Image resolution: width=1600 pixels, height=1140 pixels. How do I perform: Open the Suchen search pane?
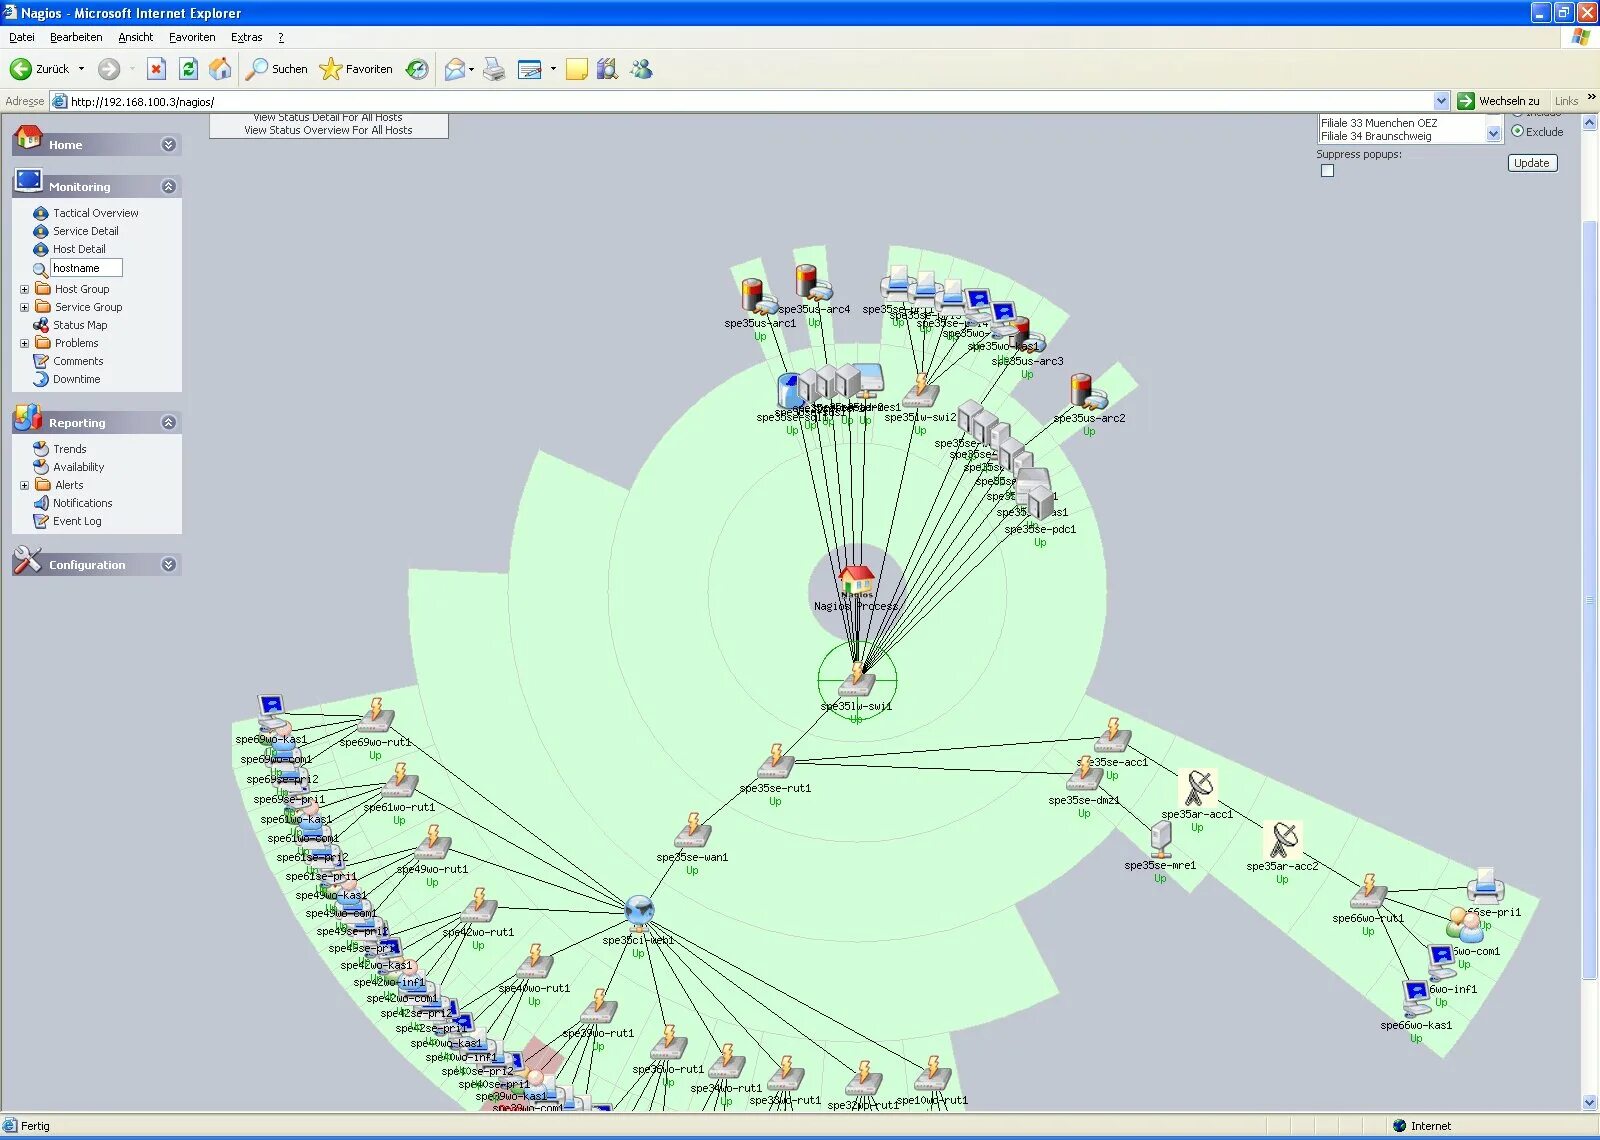point(277,69)
